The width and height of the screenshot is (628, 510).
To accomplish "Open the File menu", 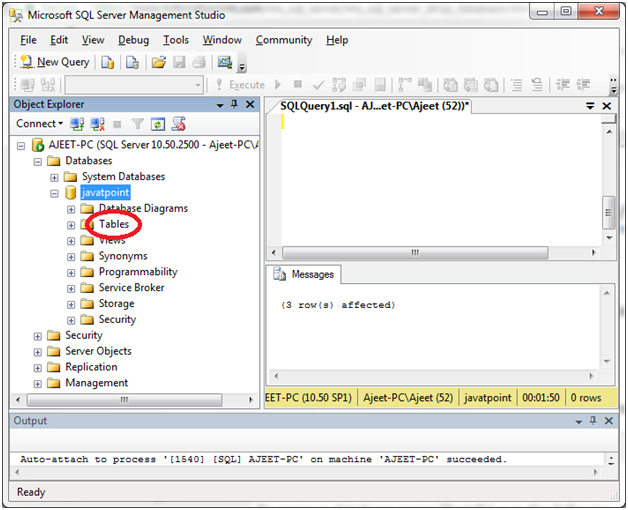I will [x=28, y=40].
